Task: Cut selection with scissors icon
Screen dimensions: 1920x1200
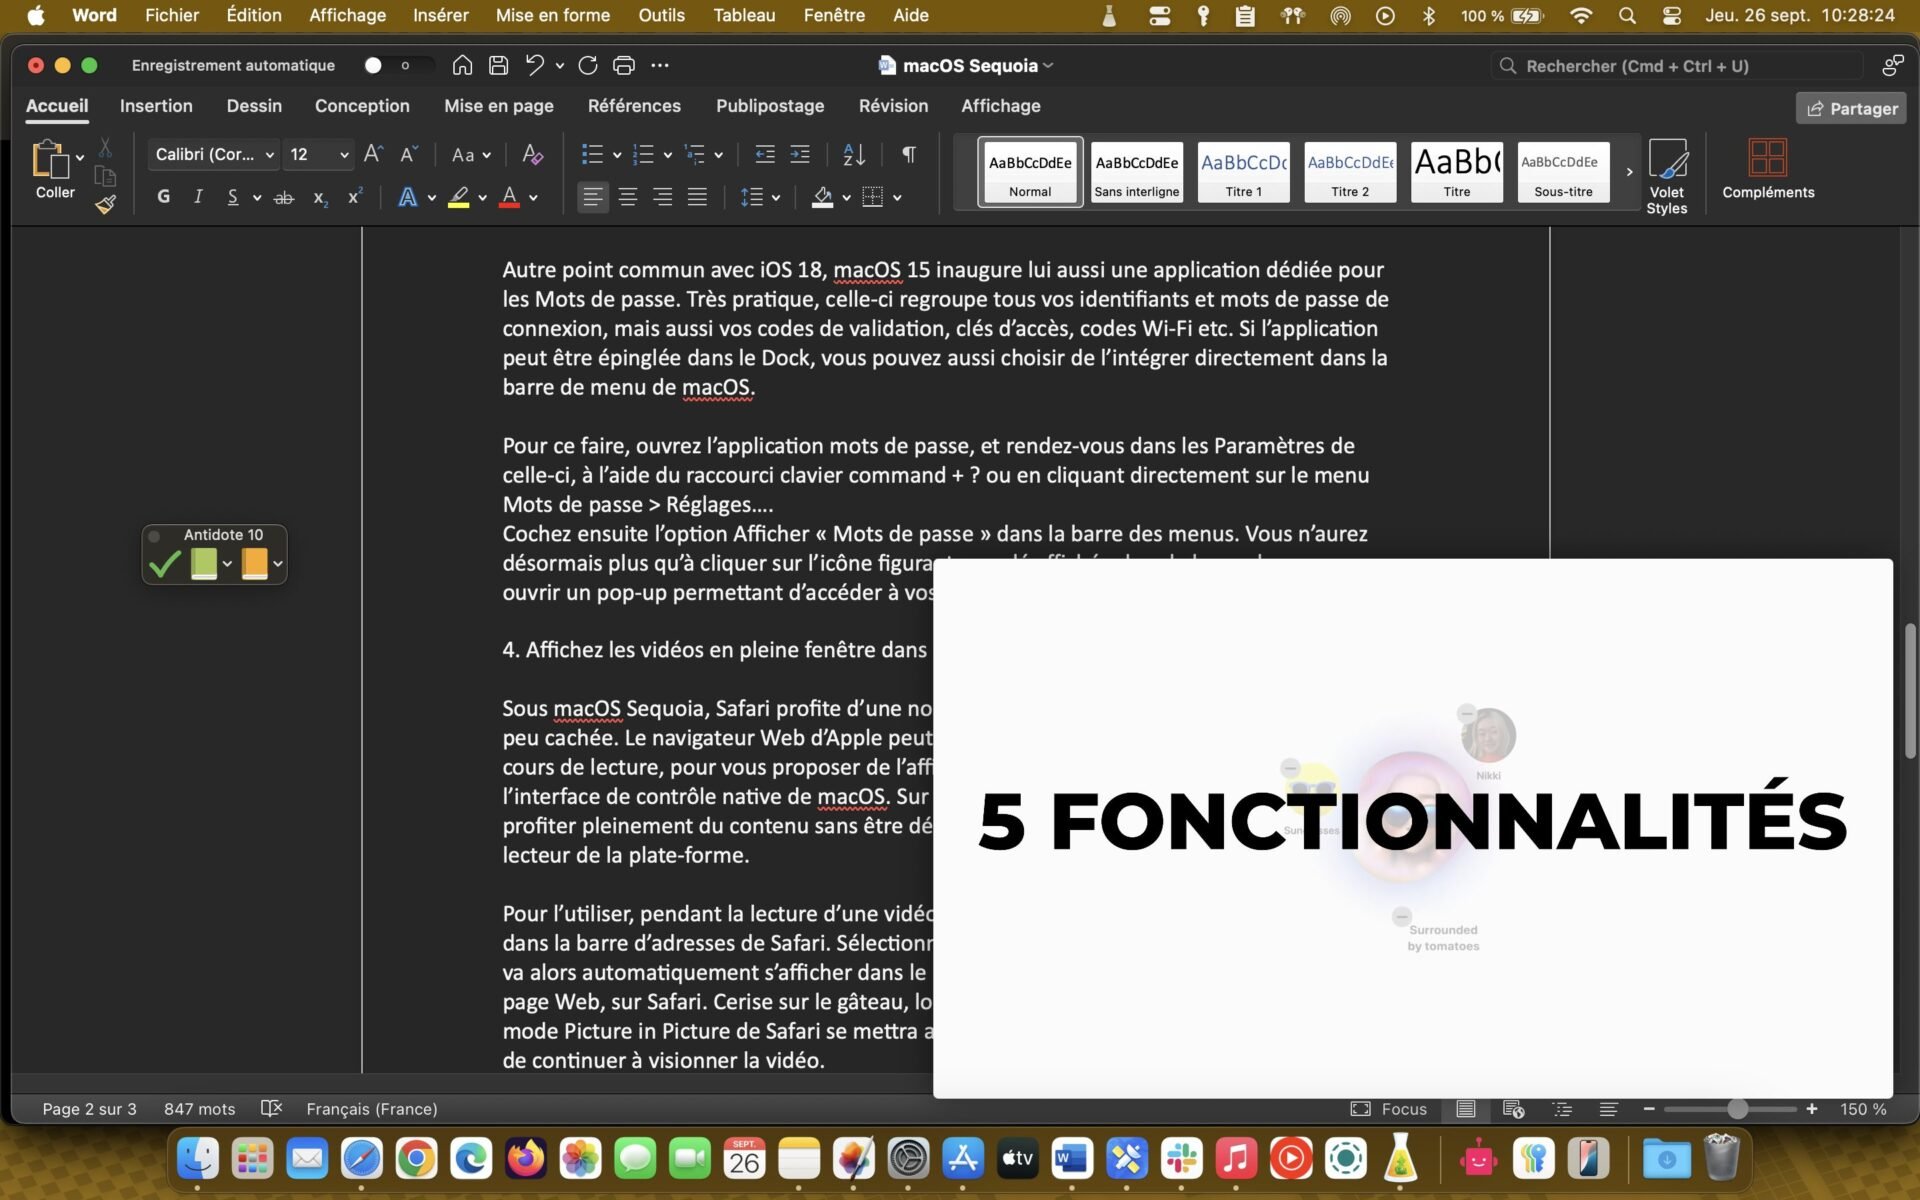Action: coord(105,148)
